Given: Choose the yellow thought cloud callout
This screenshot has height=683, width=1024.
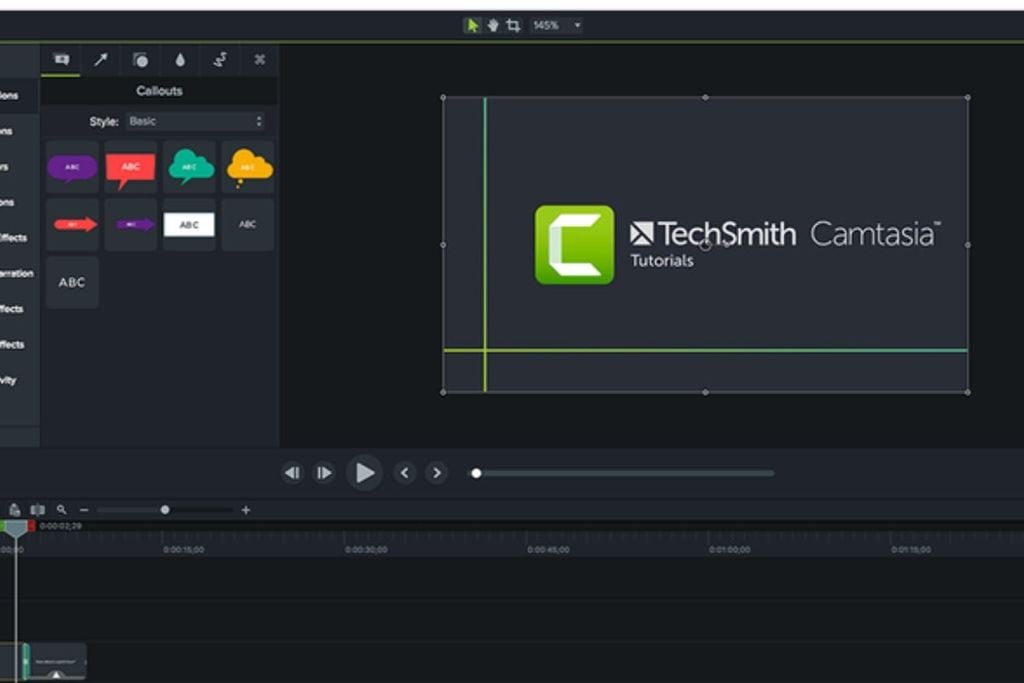Looking at the screenshot, I should coord(248,167).
